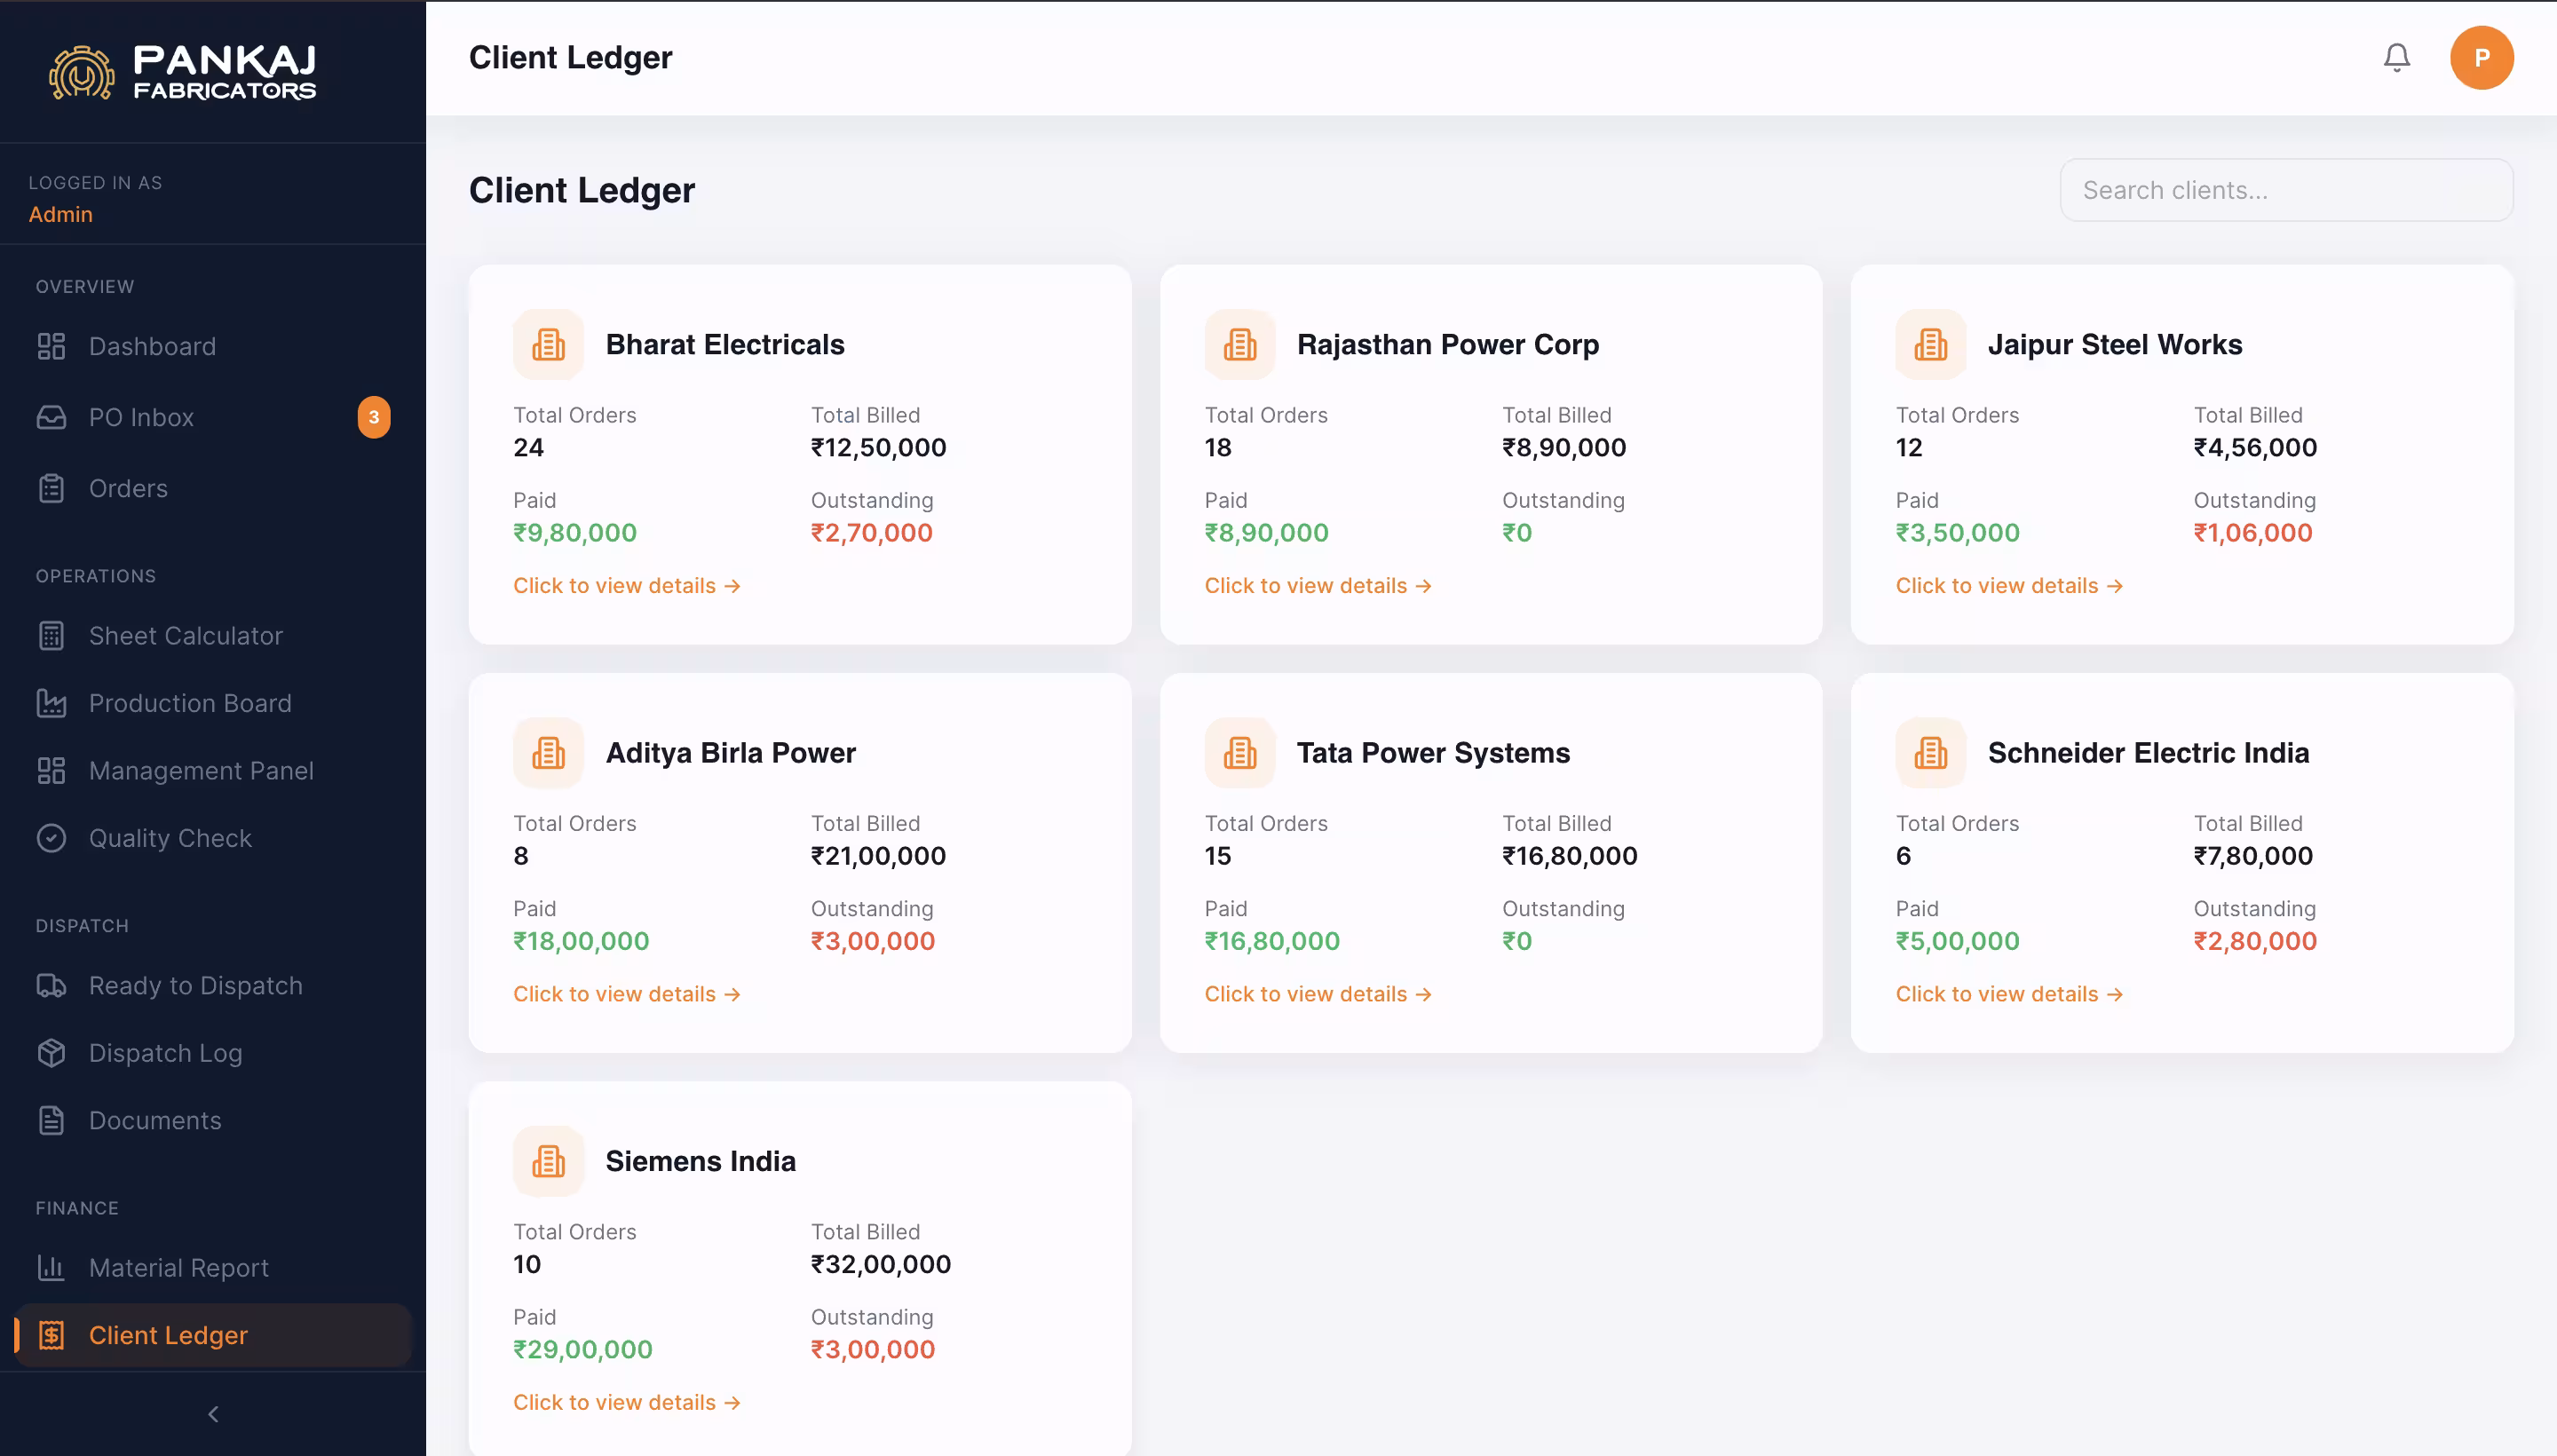Open the Documents page from sidebar
The image size is (2557, 1456).
tap(152, 1120)
